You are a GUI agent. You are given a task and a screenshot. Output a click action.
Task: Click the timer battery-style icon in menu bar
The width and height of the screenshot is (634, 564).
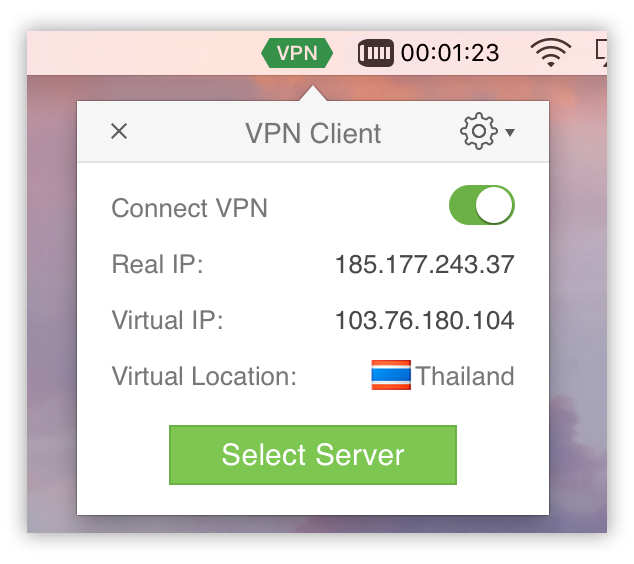376,53
